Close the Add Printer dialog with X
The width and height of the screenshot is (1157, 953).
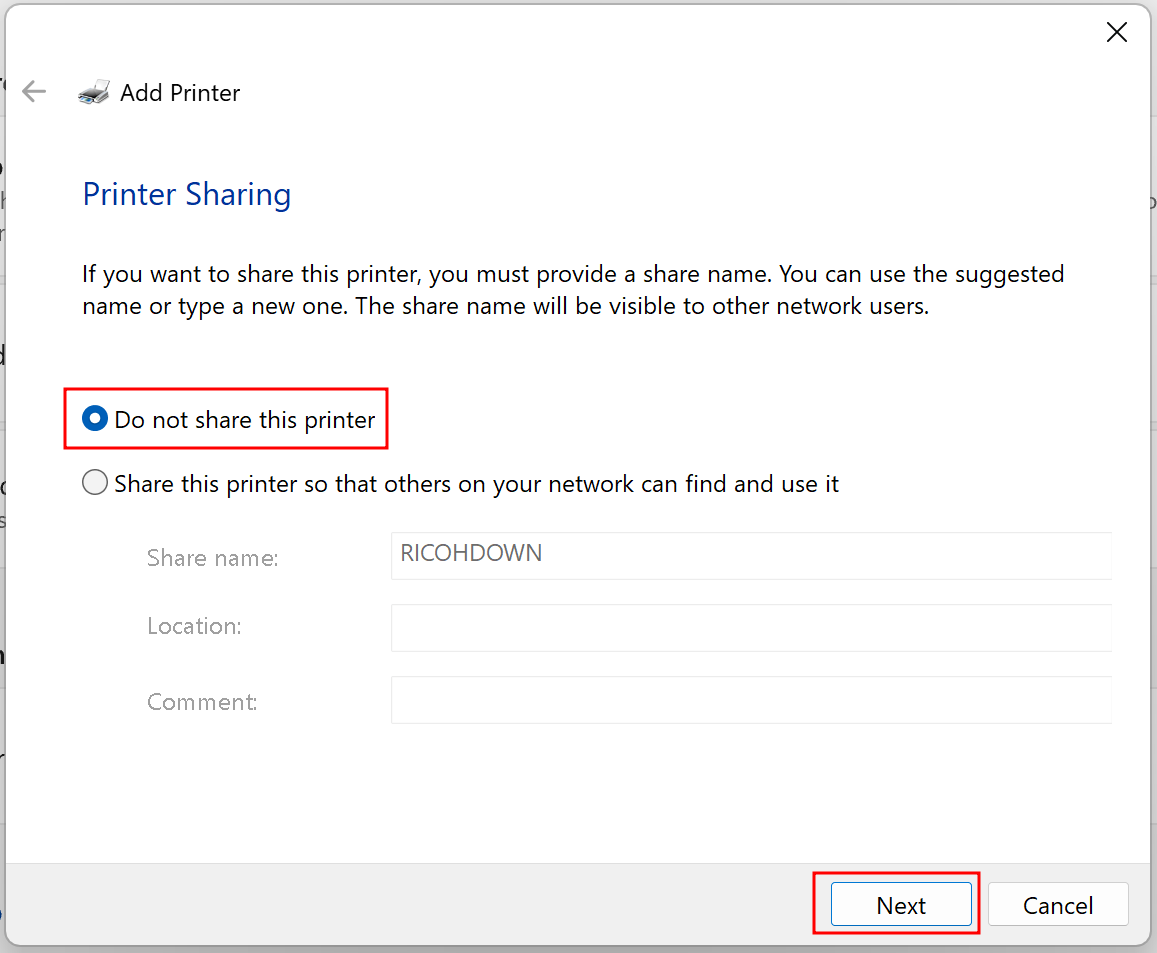tap(1116, 32)
